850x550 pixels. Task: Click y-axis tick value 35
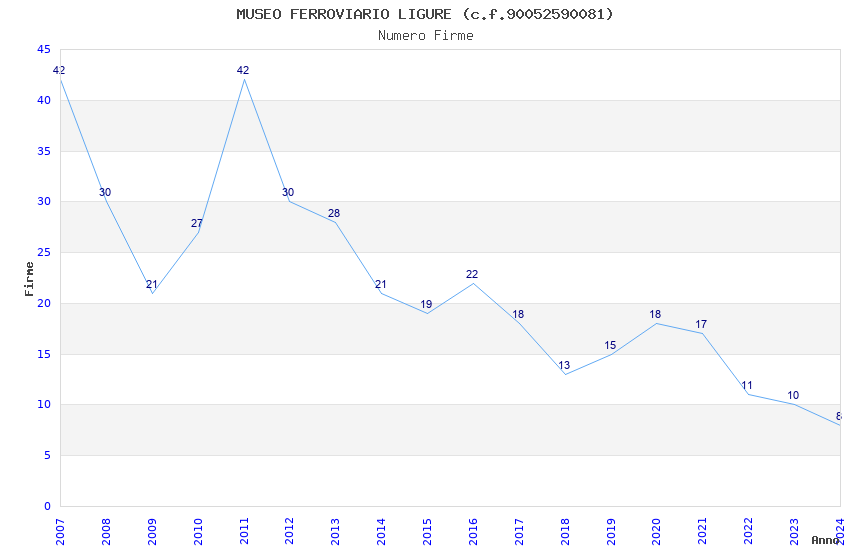(44, 151)
